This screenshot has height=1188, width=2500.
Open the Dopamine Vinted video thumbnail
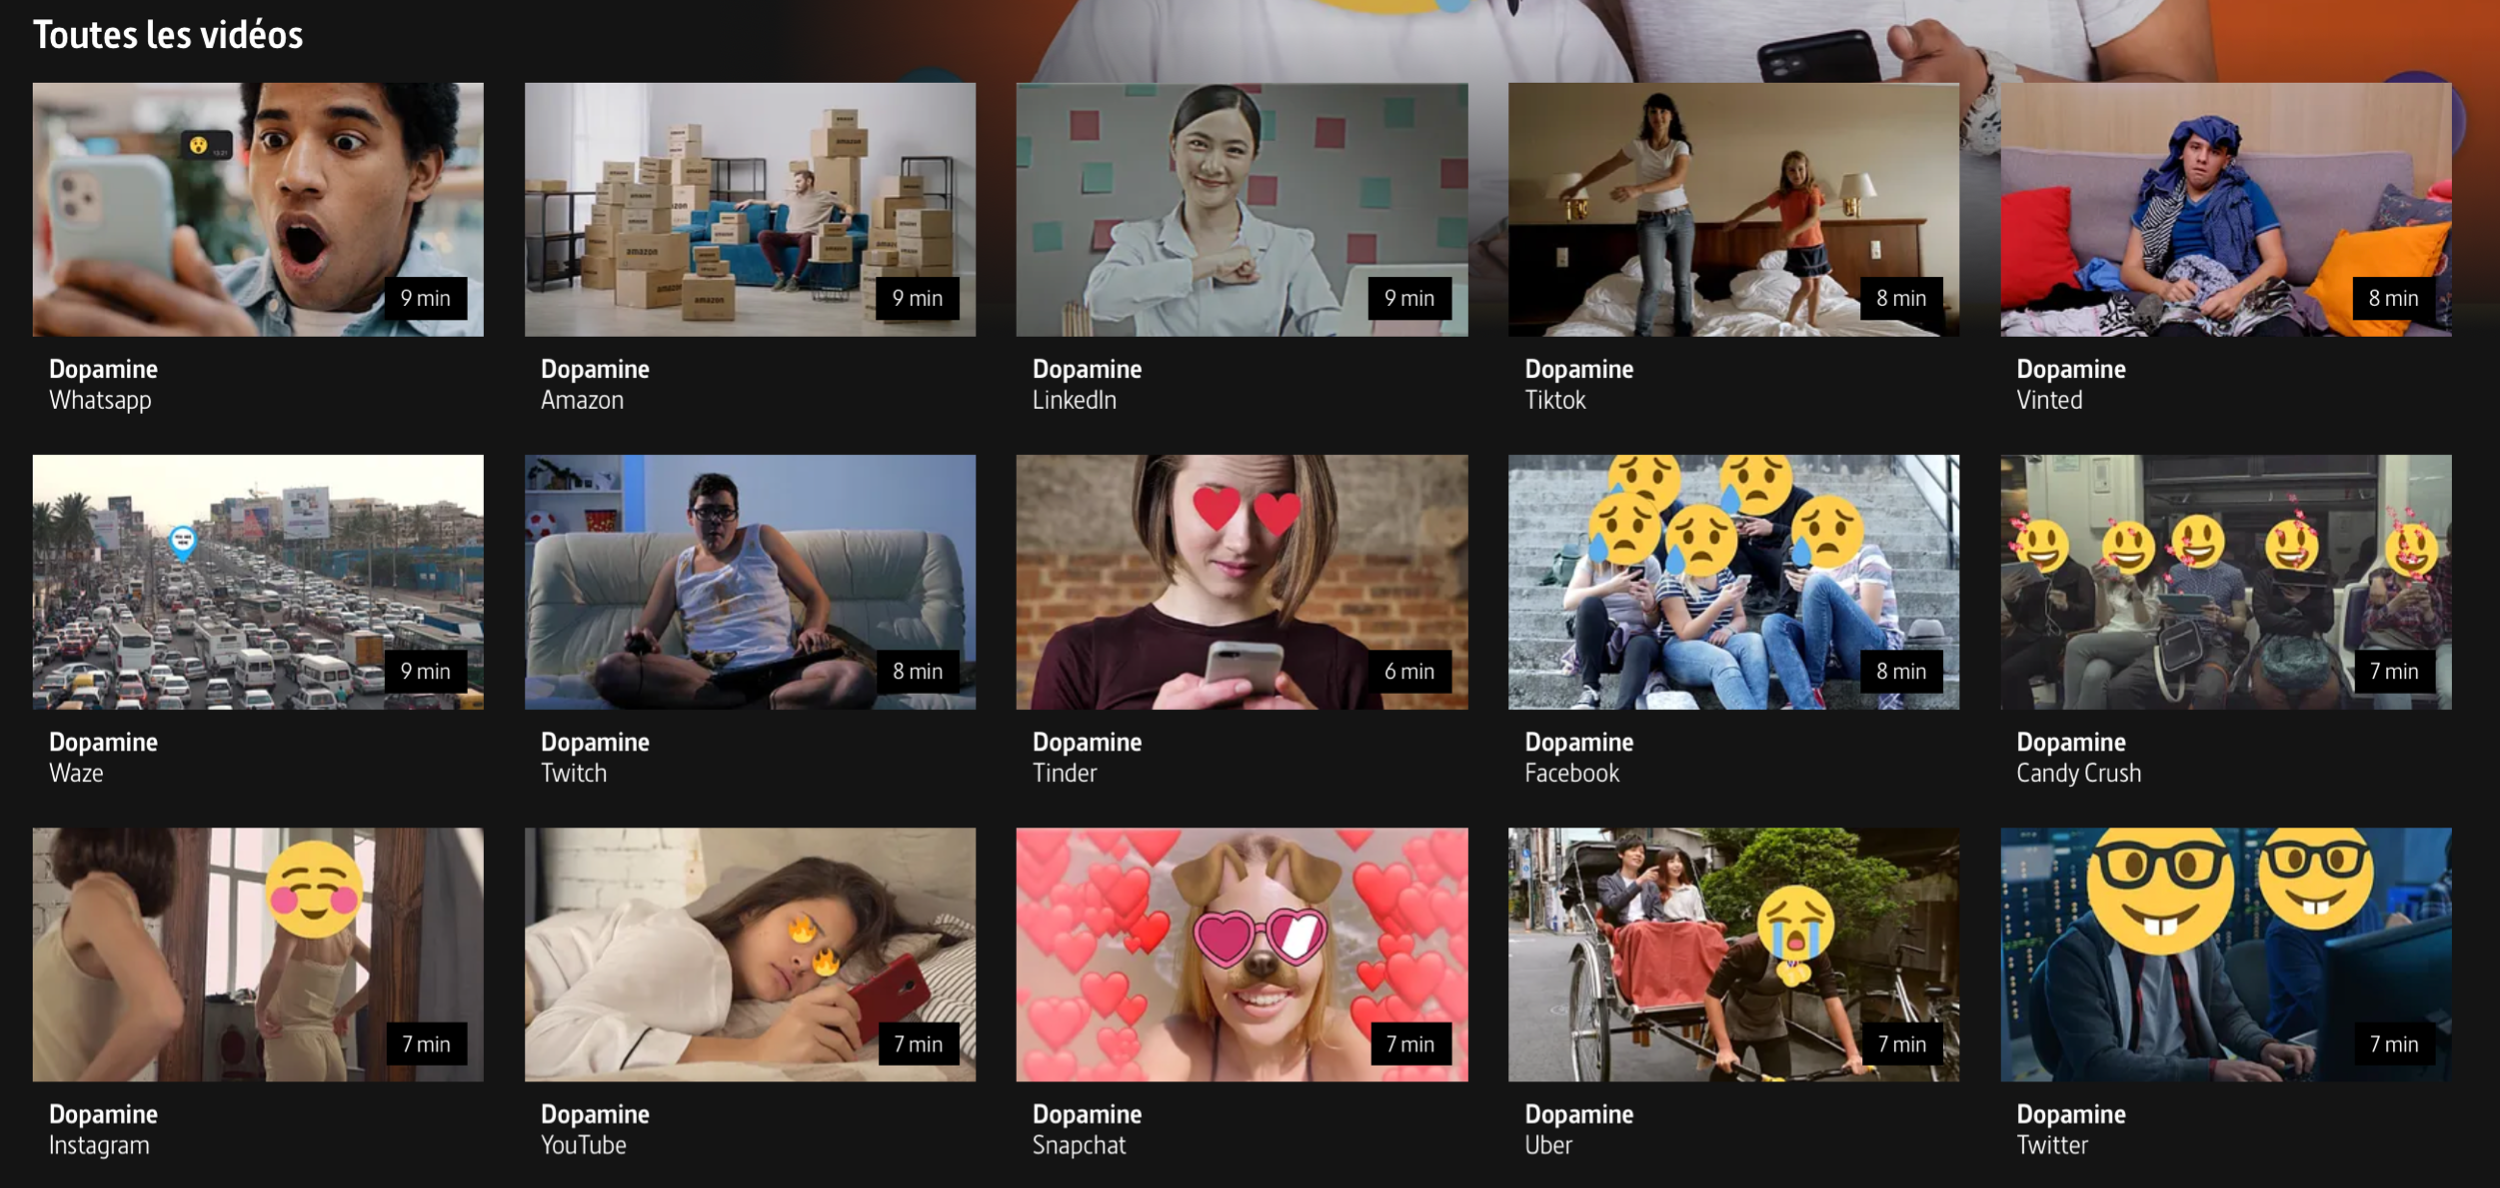(x=2226, y=209)
